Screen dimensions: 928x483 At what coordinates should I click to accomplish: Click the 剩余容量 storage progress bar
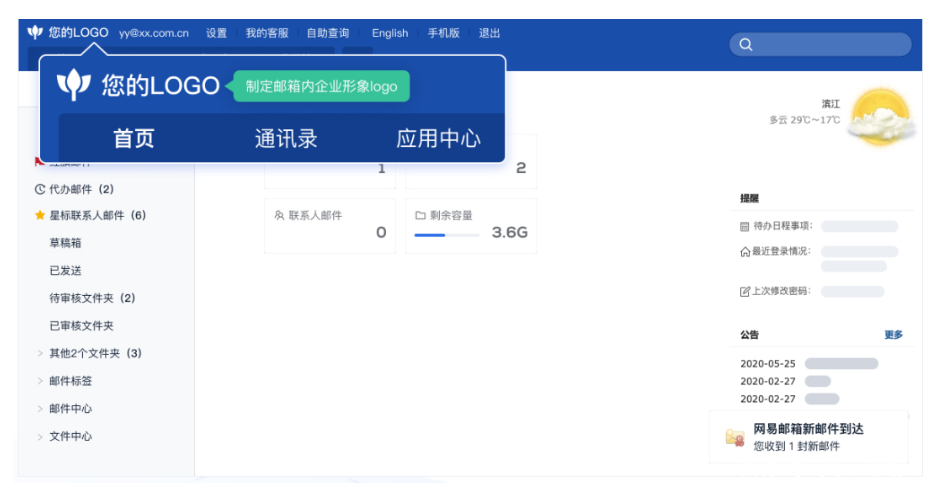tap(446, 235)
